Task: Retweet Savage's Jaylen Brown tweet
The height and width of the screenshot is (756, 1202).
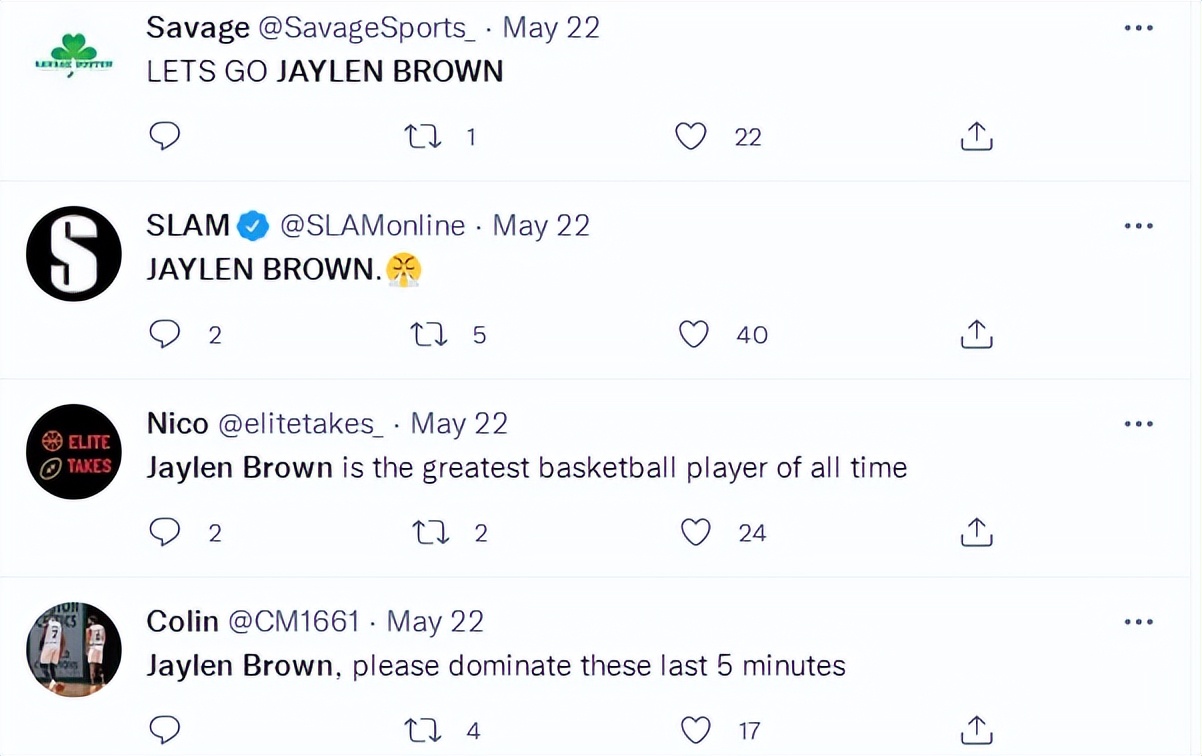Action: click(421, 136)
